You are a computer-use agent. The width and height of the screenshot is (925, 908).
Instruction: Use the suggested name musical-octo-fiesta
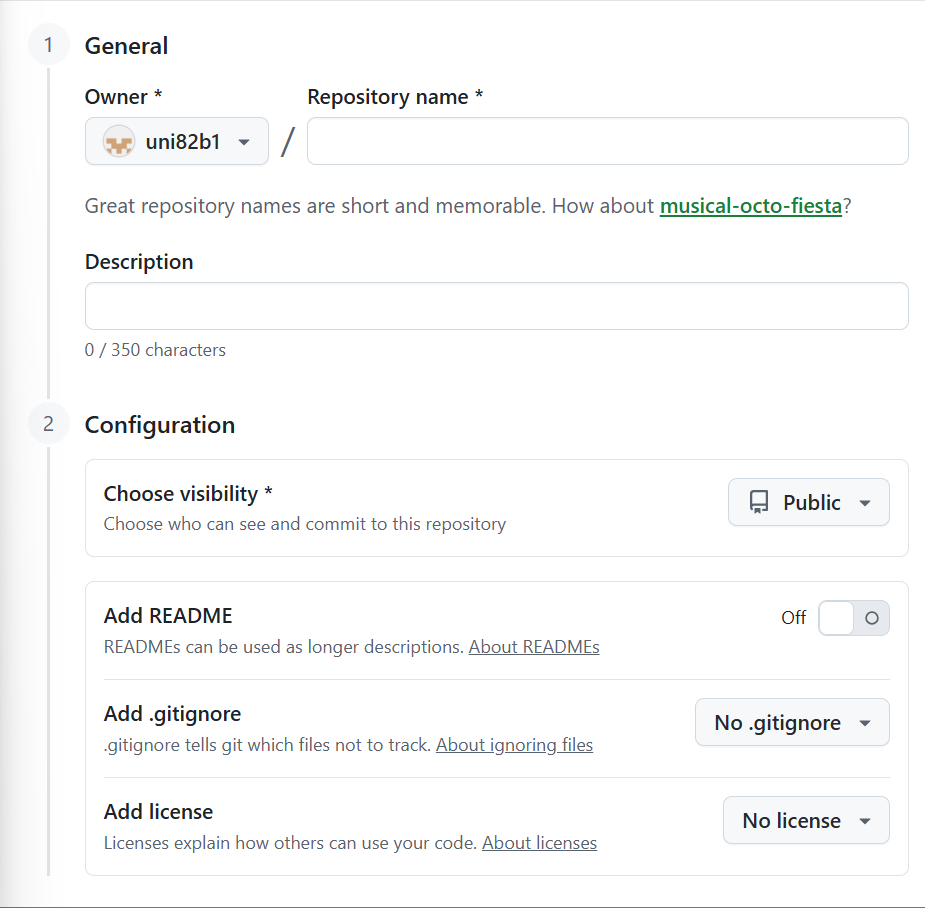[750, 207]
